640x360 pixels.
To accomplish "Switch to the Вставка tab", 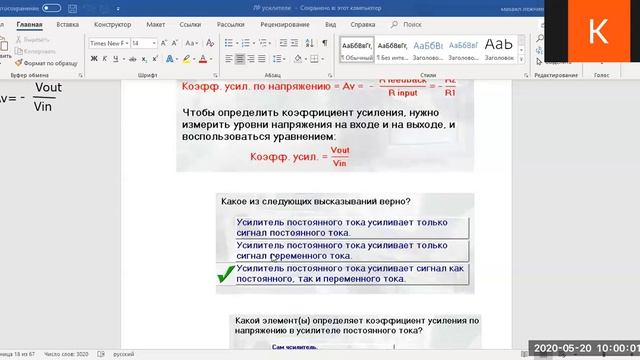I will [x=68, y=24].
